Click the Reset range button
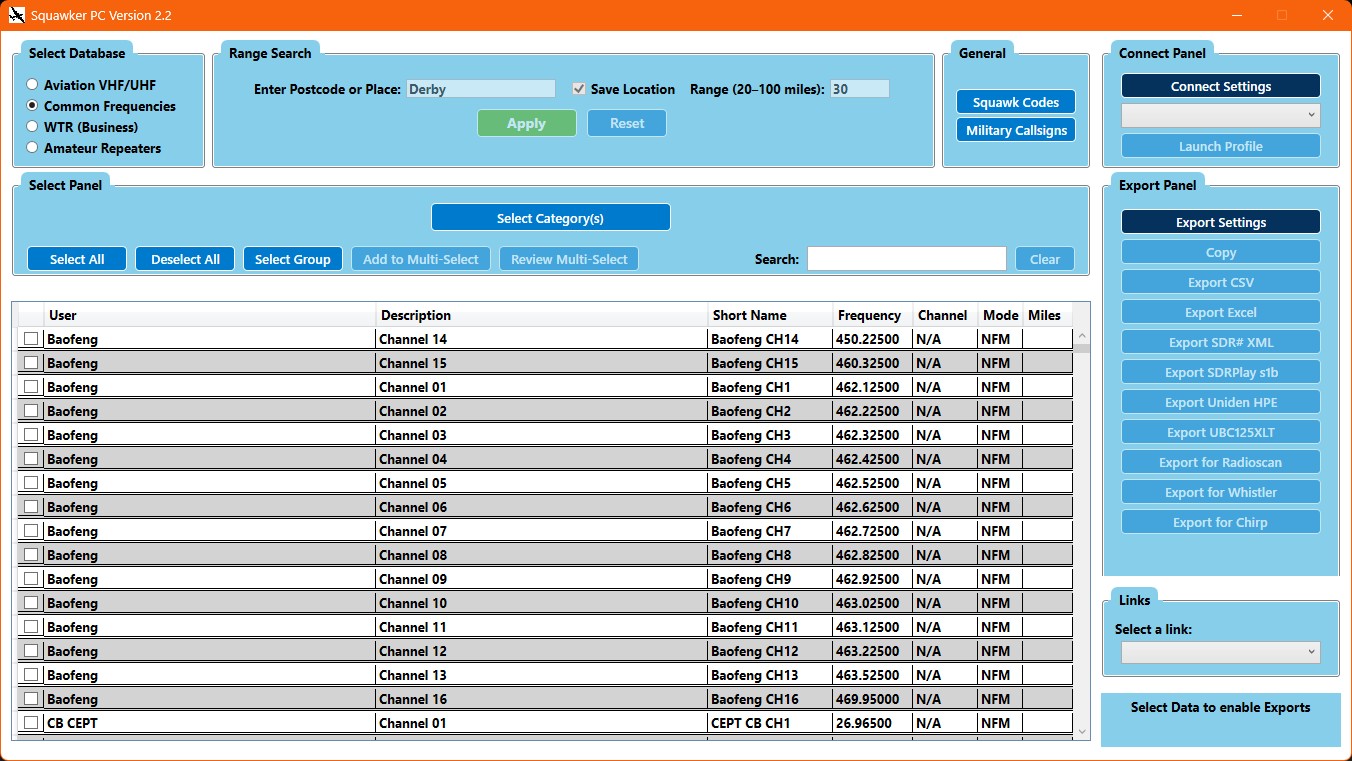 click(x=627, y=123)
